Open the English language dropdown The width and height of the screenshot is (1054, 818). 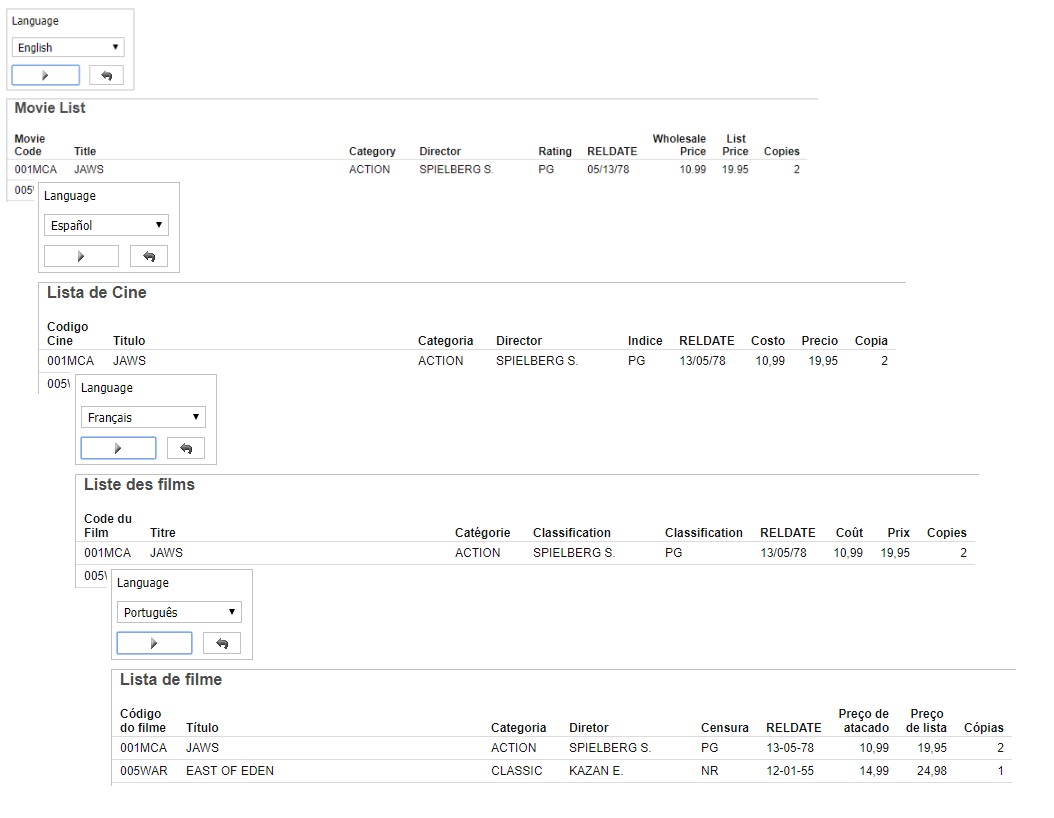68,47
